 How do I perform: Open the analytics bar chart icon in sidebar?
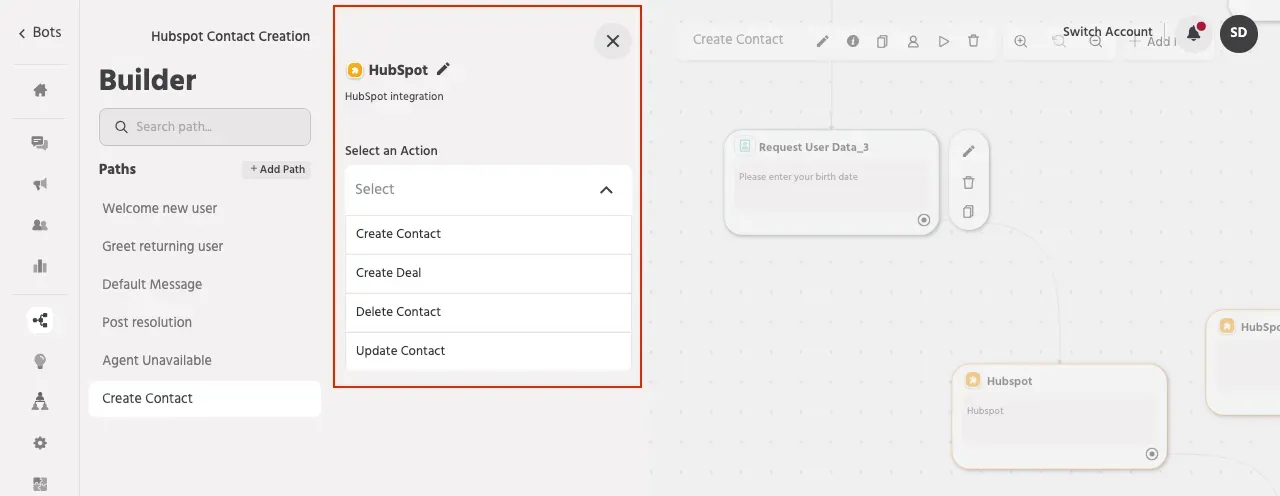[x=40, y=266]
